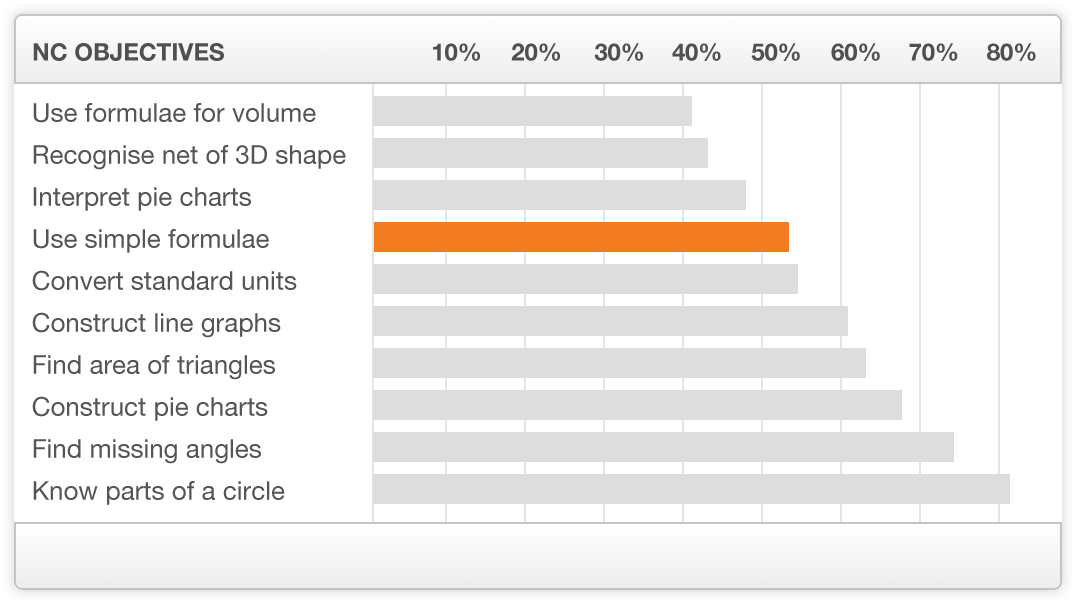
Task: Select the 10% axis header
Action: pos(456,53)
